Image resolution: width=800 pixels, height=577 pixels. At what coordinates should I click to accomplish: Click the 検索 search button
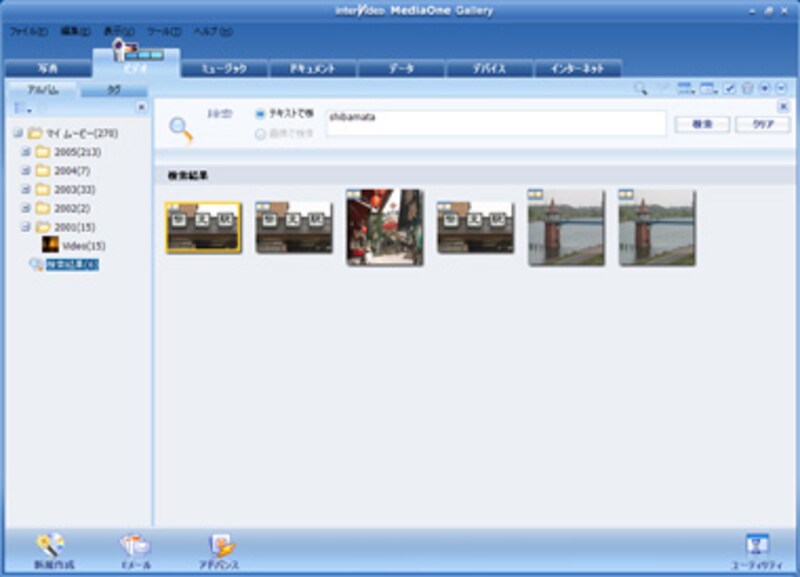pyautogui.click(x=702, y=124)
